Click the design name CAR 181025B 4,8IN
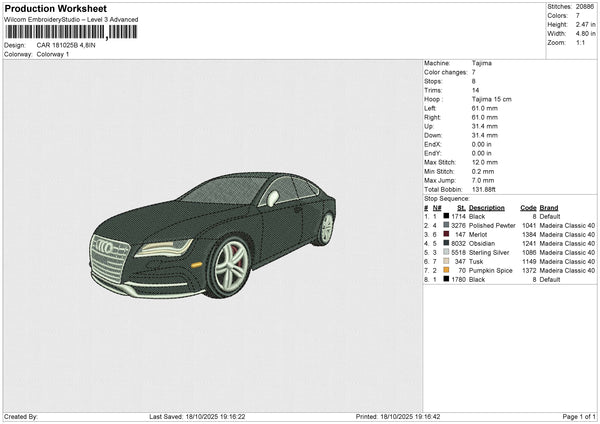Viewport: 600px width, 424px height. [68, 45]
